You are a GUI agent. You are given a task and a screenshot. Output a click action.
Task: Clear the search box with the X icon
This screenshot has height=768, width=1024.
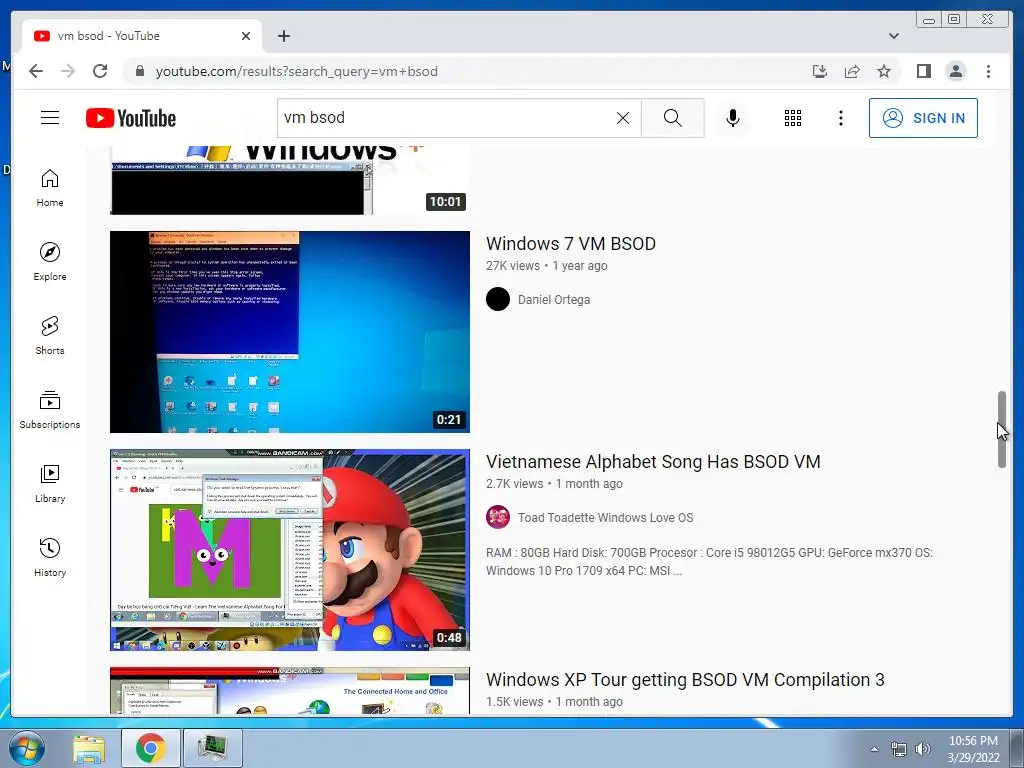623,118
